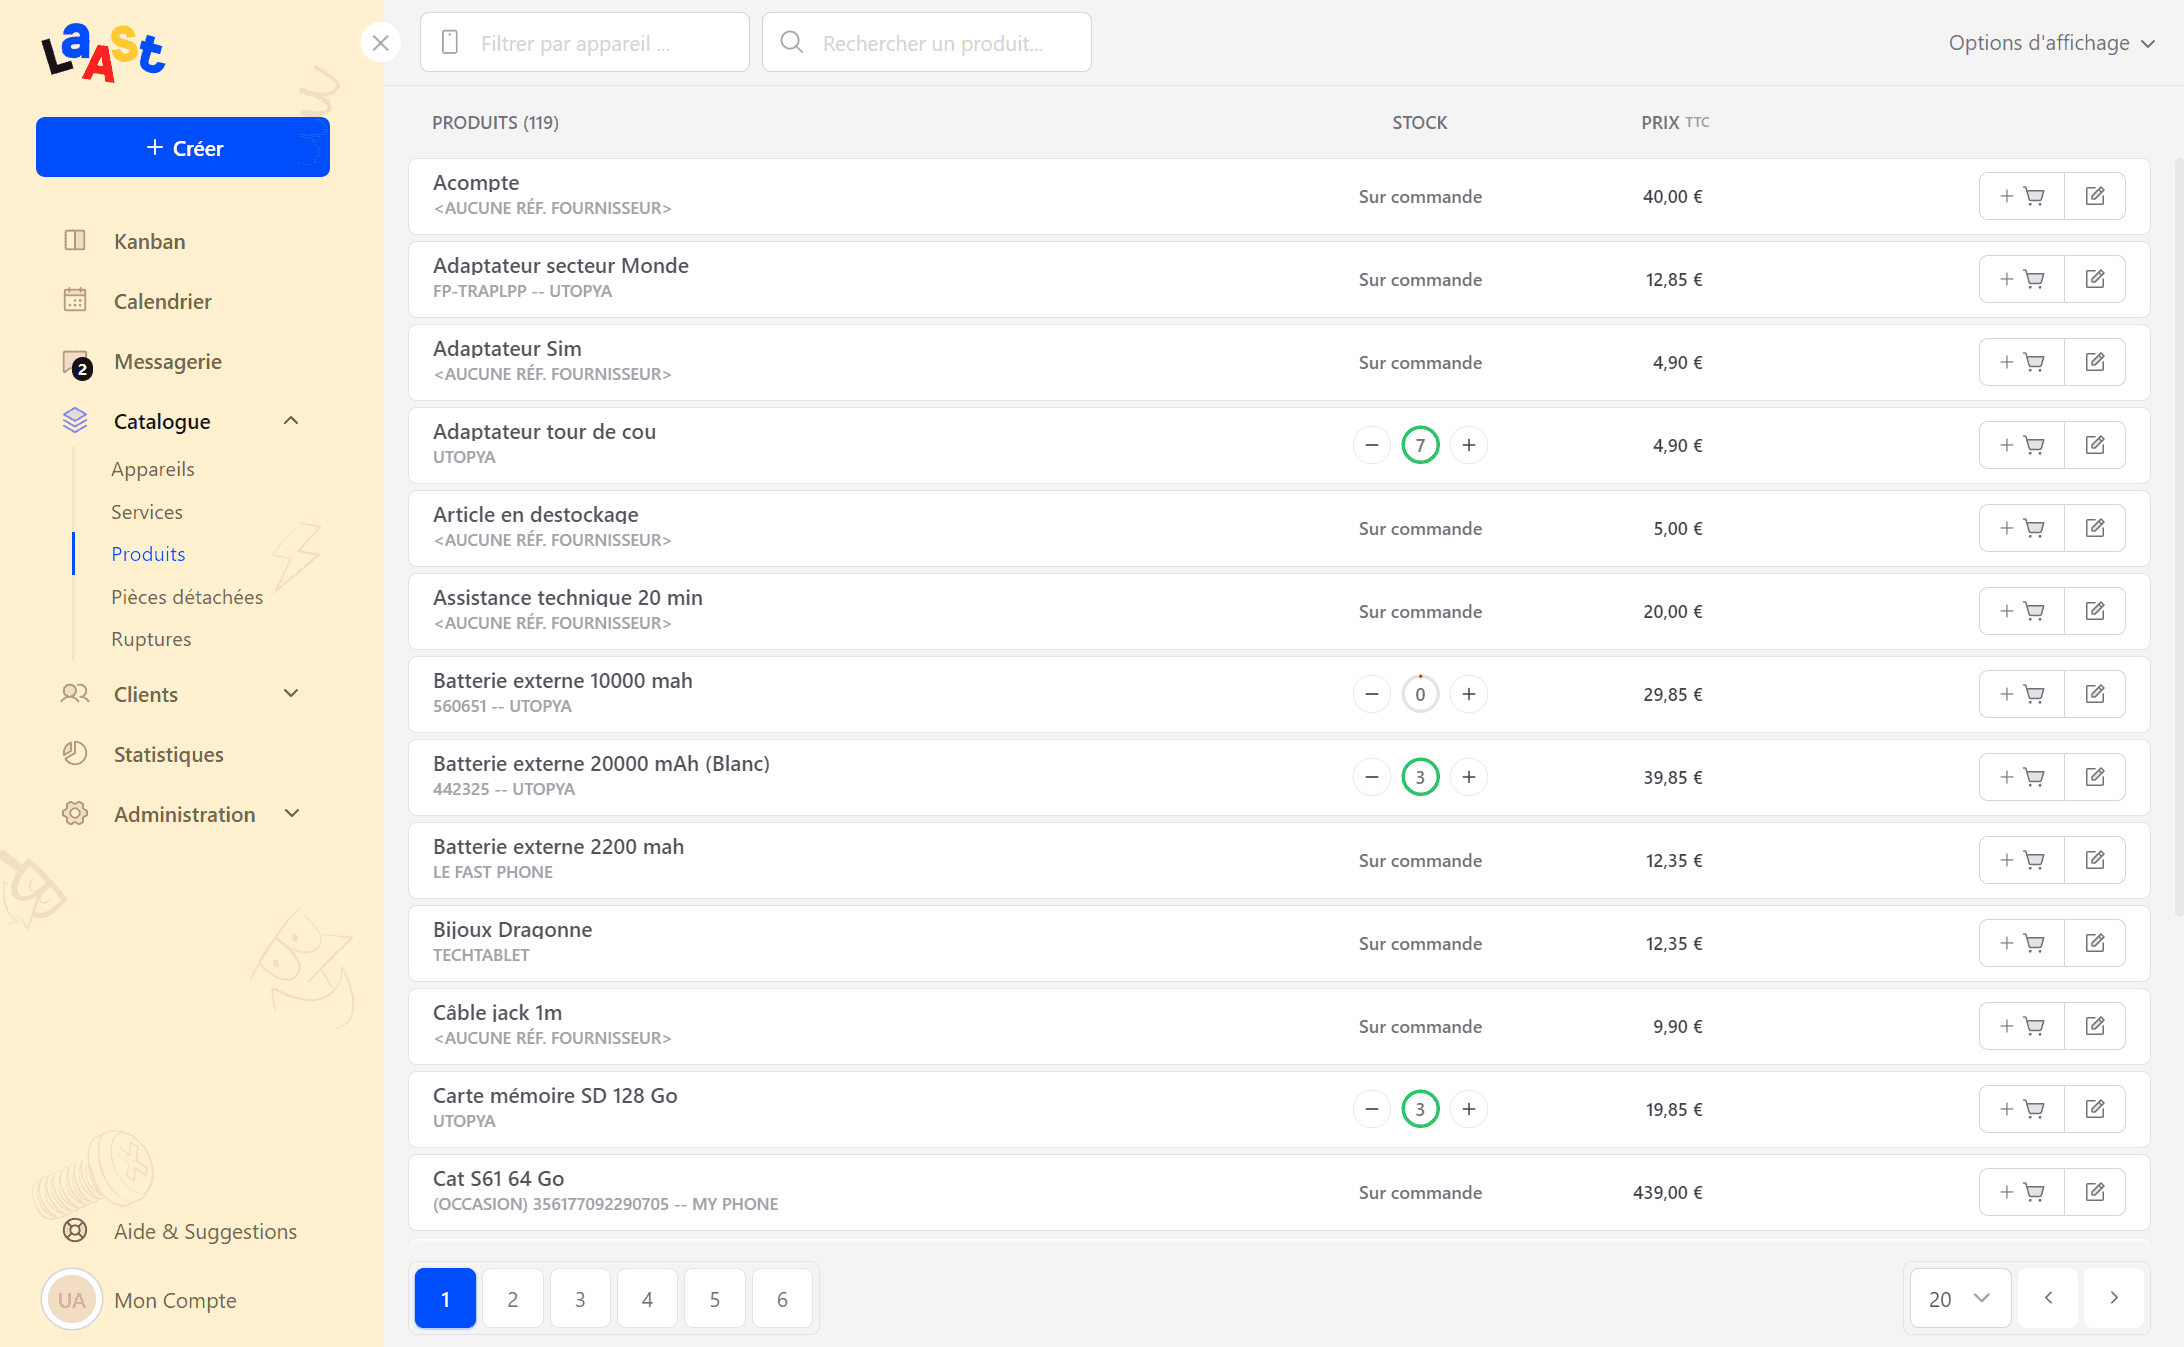
Task: Collapse the Catalogue menu section
Action: pyautogui.click(x=291, y=421)
